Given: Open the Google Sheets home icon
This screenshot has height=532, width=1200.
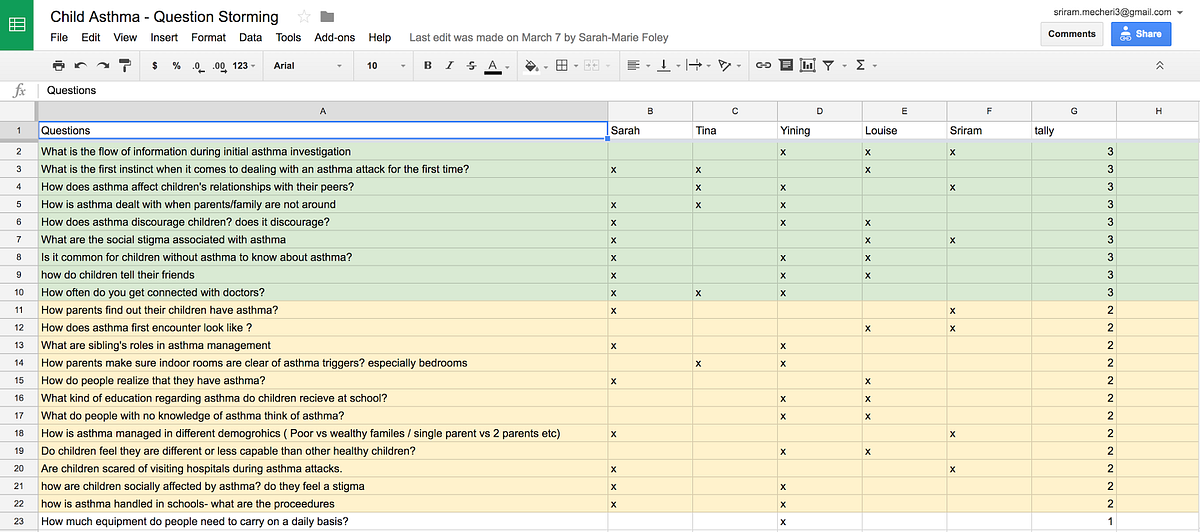Looking at the screenshot, I should [18, 25].
